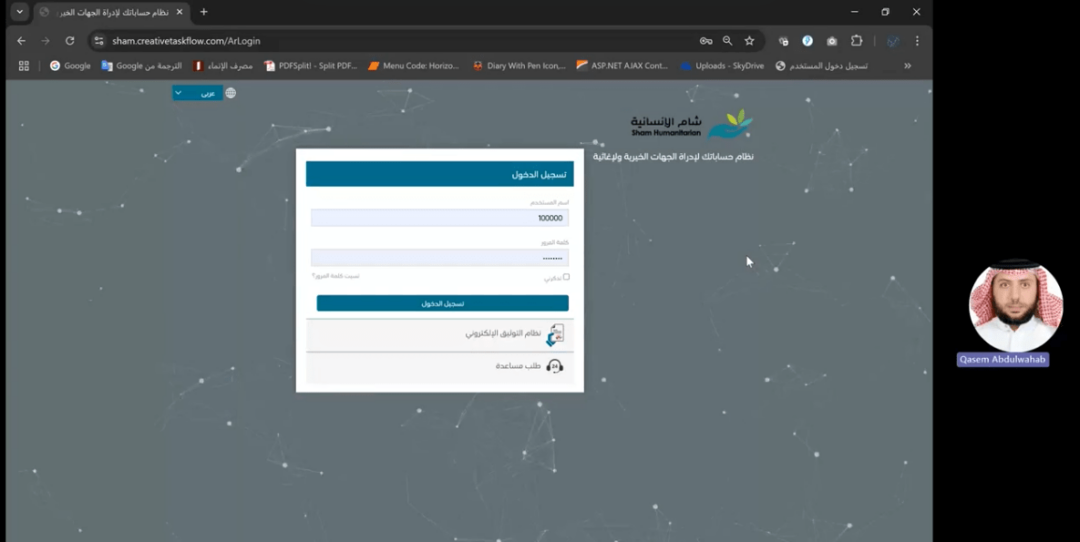
Task: Click the camera extension icon
Action: coord(832,41)
